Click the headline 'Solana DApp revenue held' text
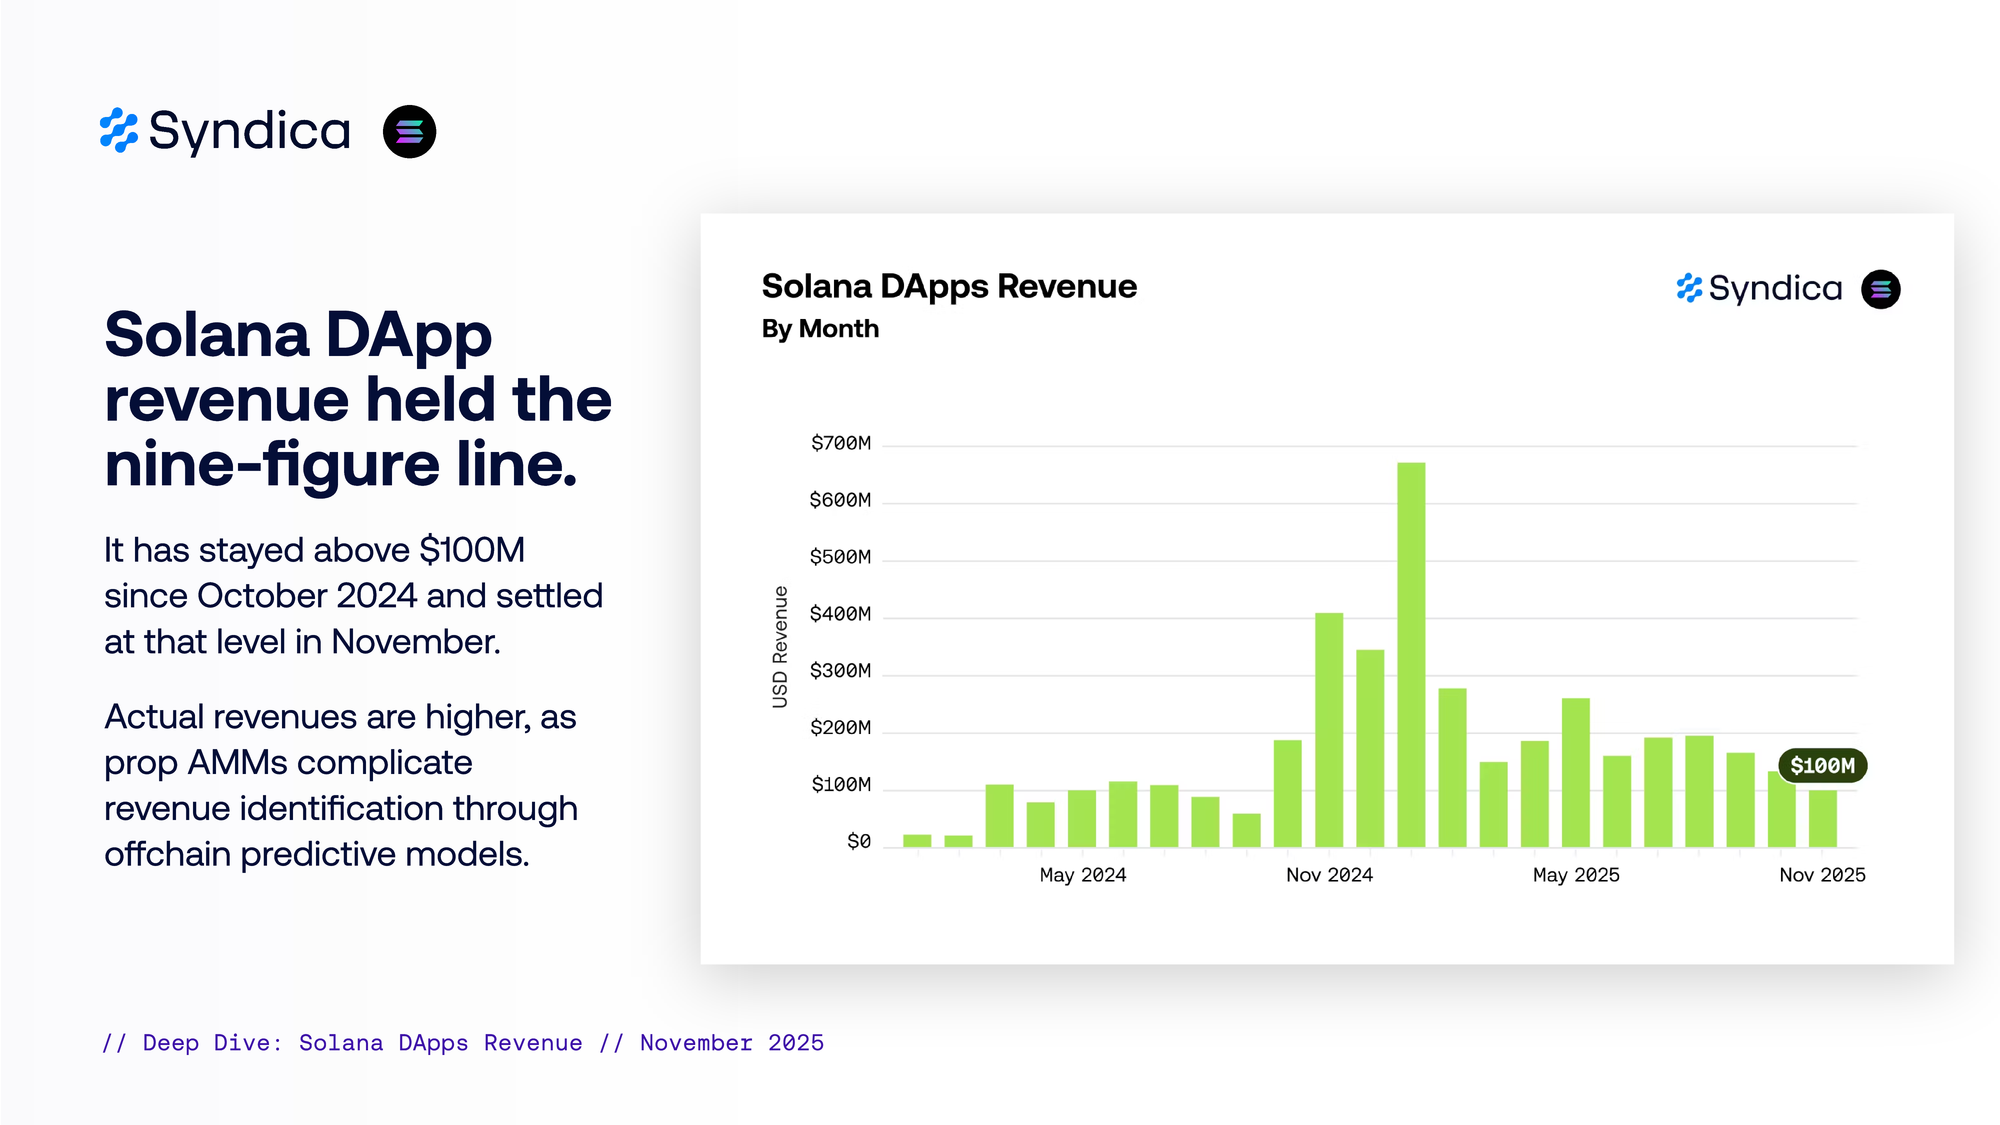 (357, 399)
